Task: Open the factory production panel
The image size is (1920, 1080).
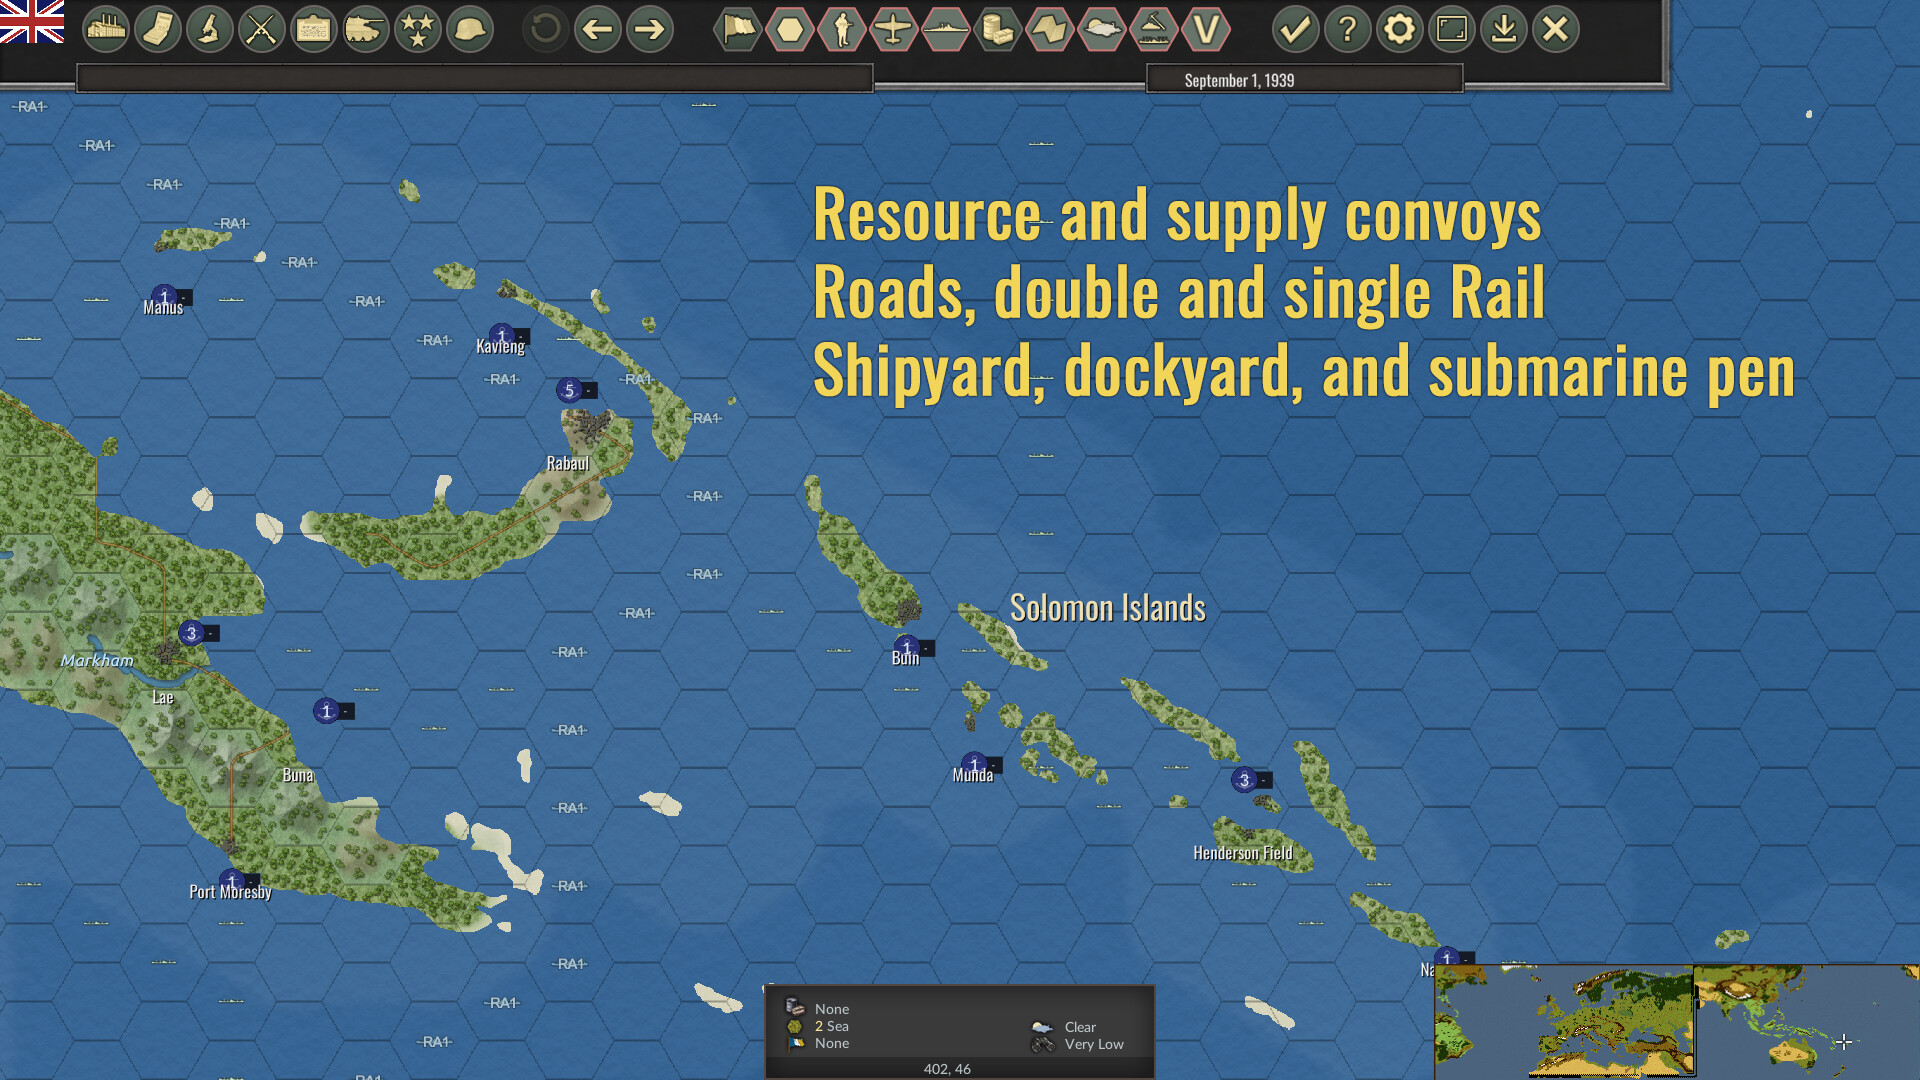Action: (106, 30)
